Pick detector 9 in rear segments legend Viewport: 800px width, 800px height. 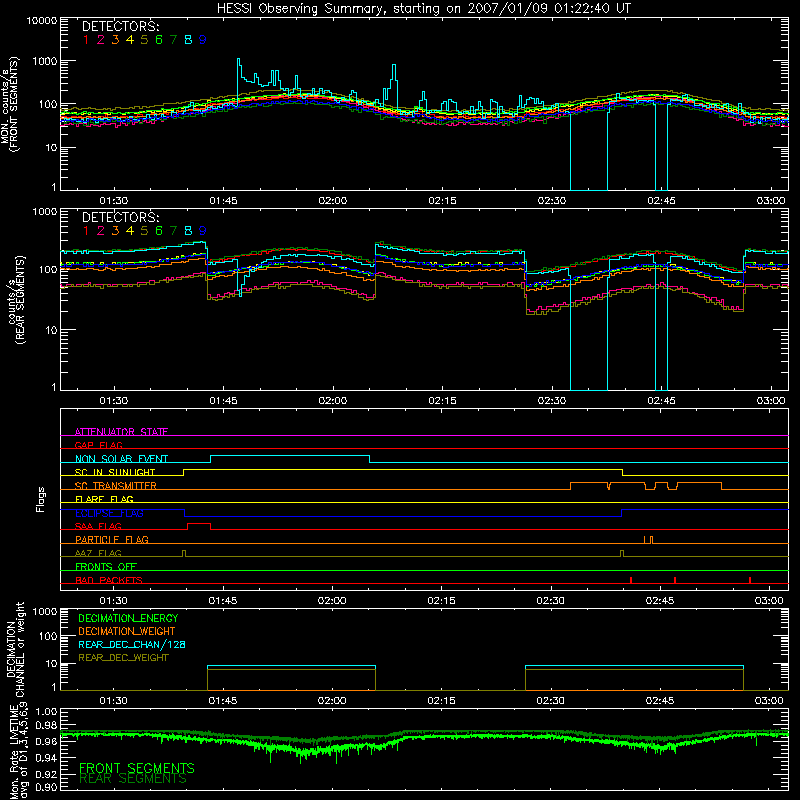coord(203,231)
